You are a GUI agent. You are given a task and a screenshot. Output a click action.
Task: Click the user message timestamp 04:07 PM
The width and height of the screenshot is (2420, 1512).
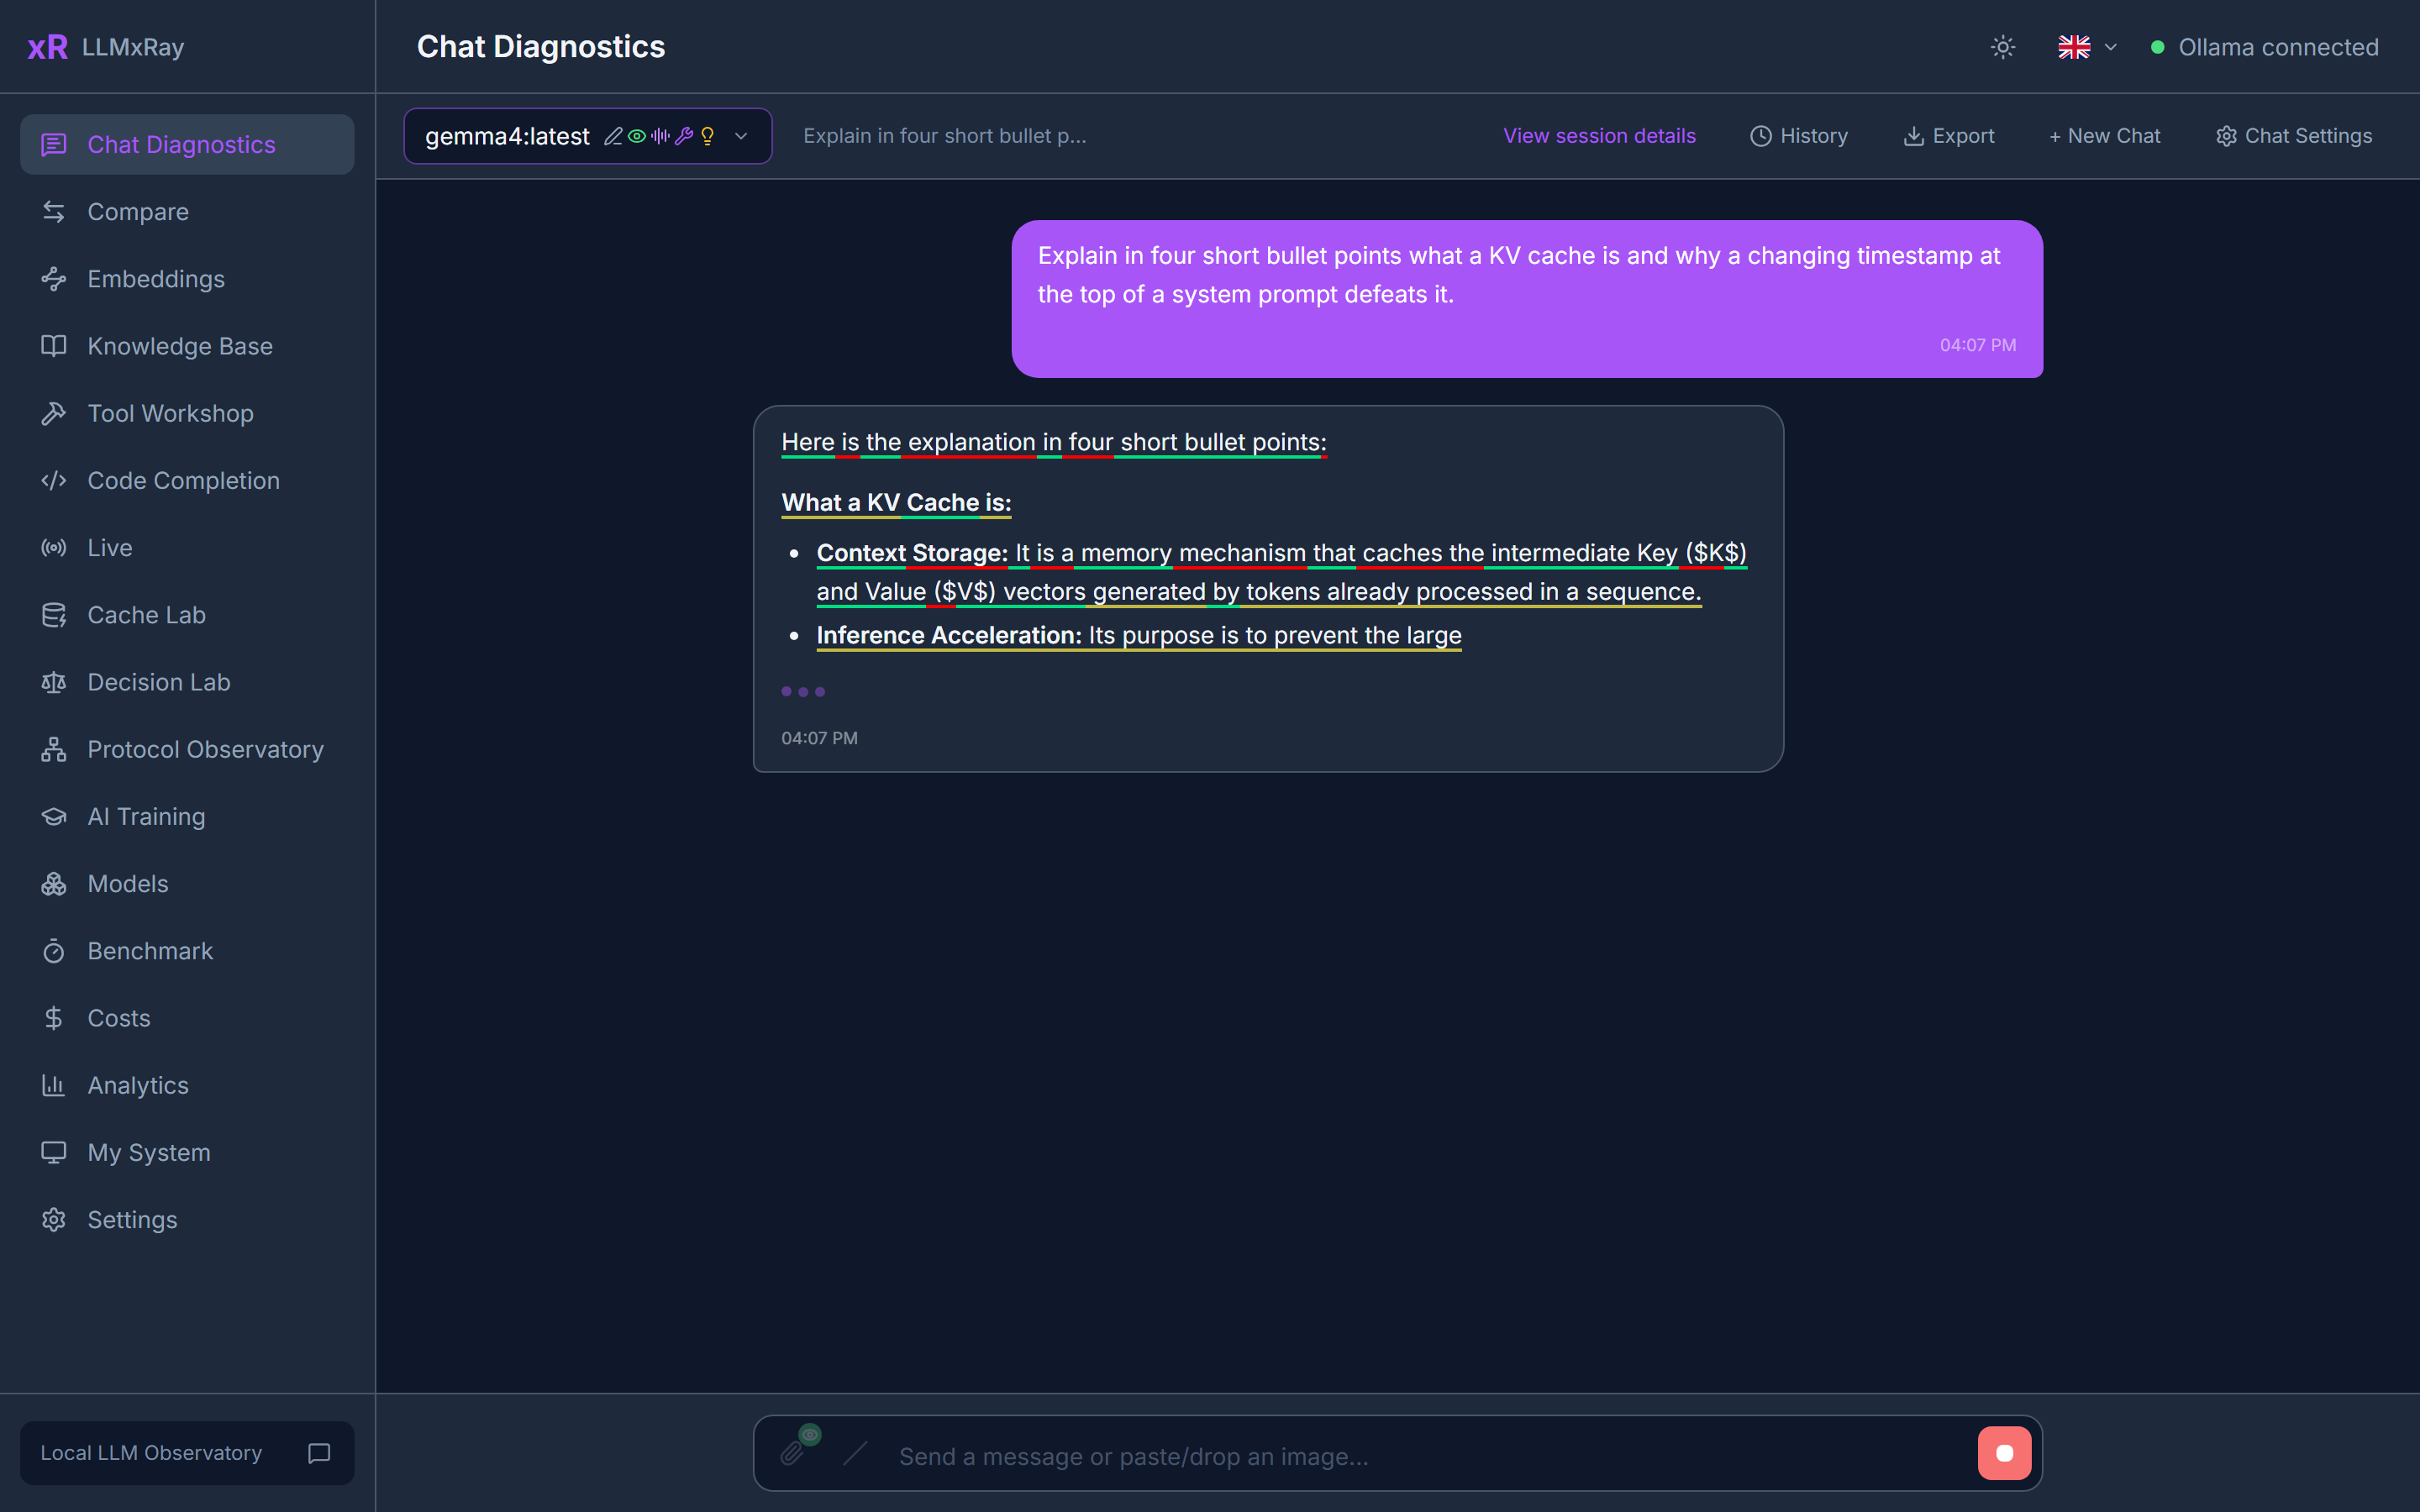coord(1978,345)
